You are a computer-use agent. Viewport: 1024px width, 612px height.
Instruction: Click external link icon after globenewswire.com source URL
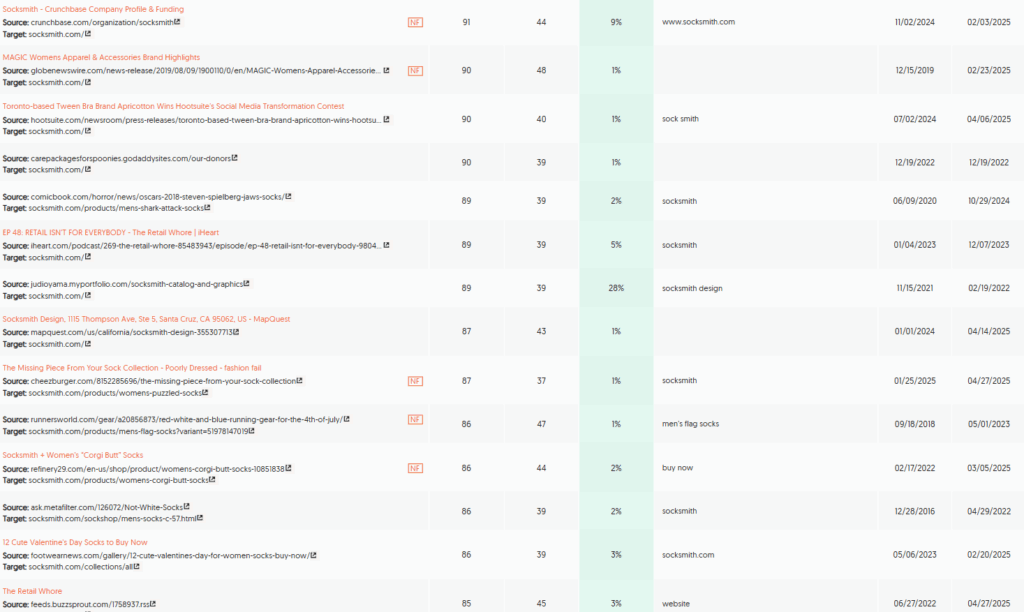point(386,71)
